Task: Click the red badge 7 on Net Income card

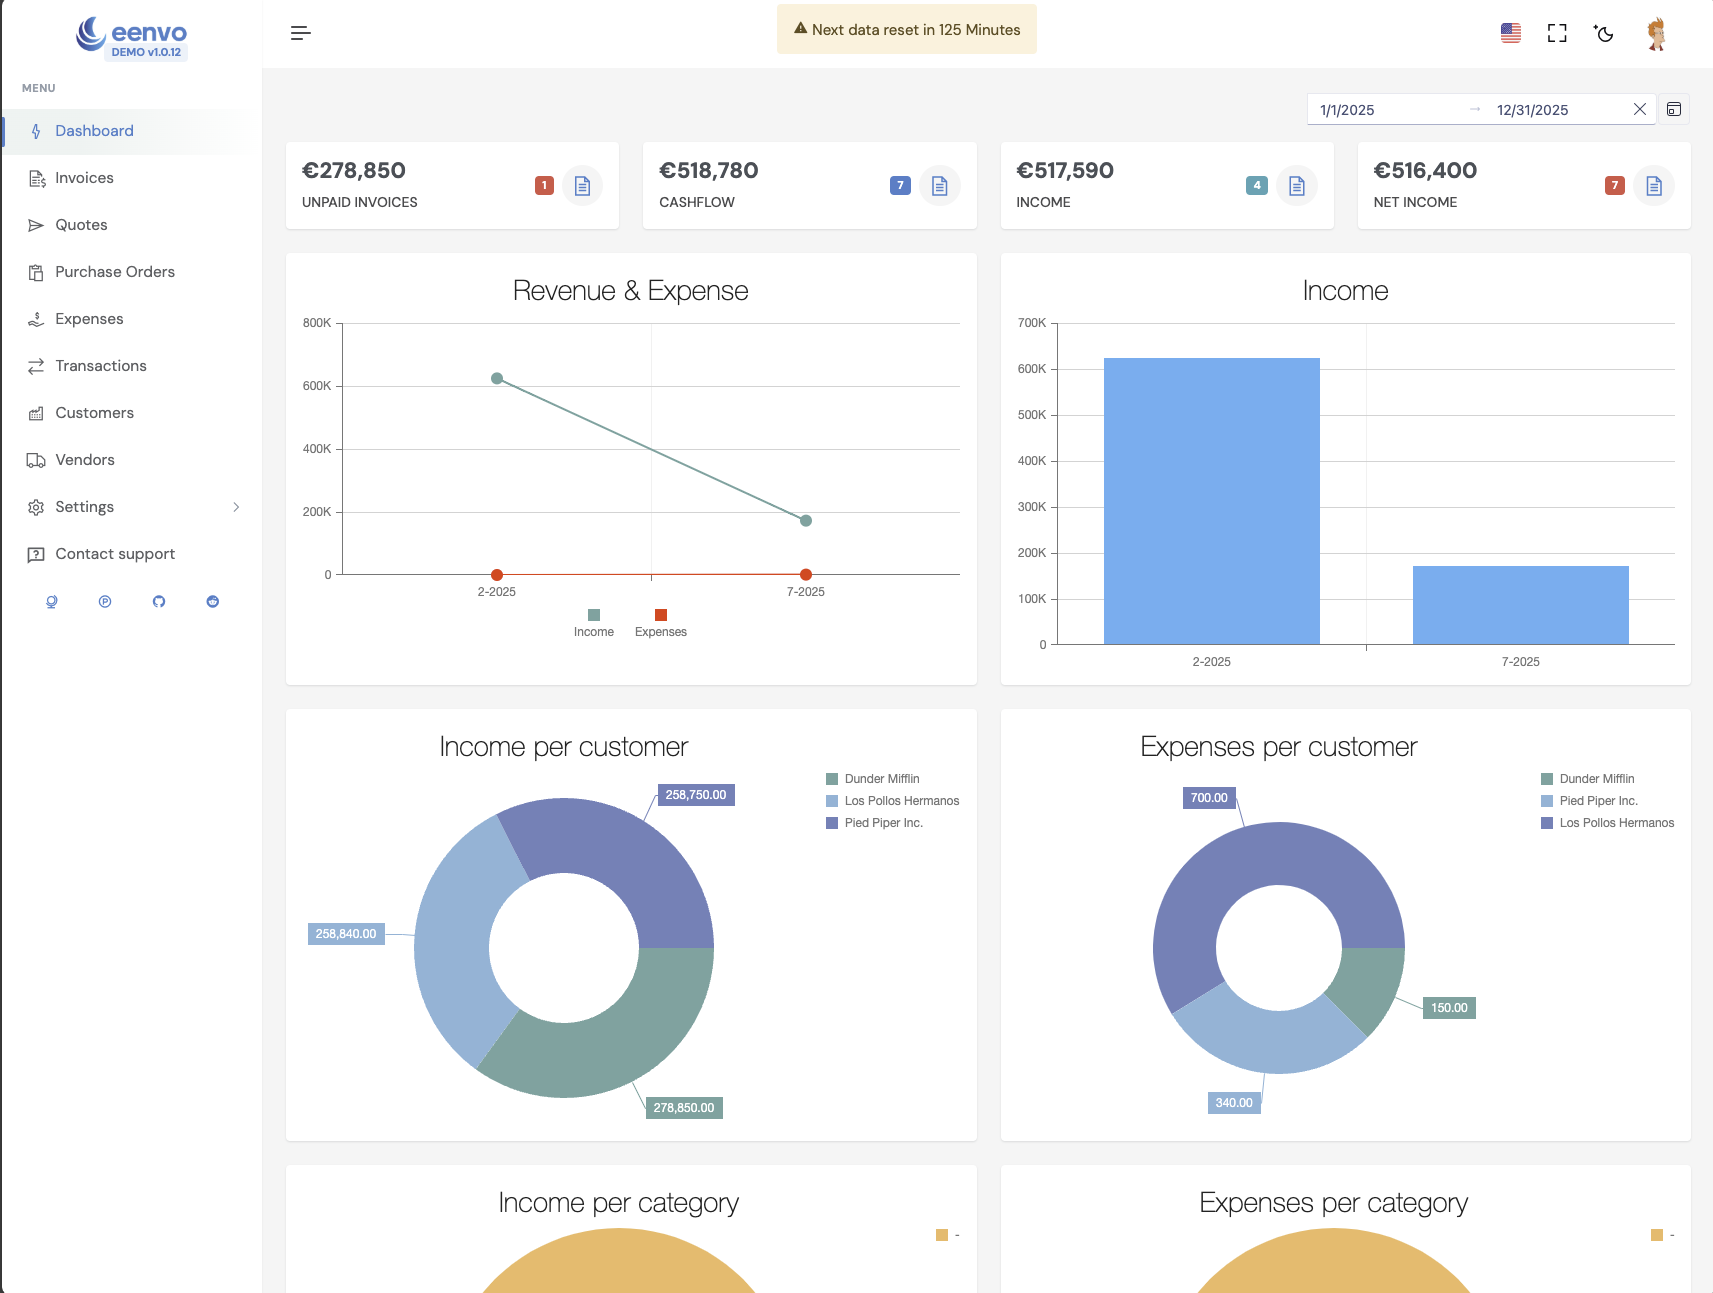Action: point(1614,185)
